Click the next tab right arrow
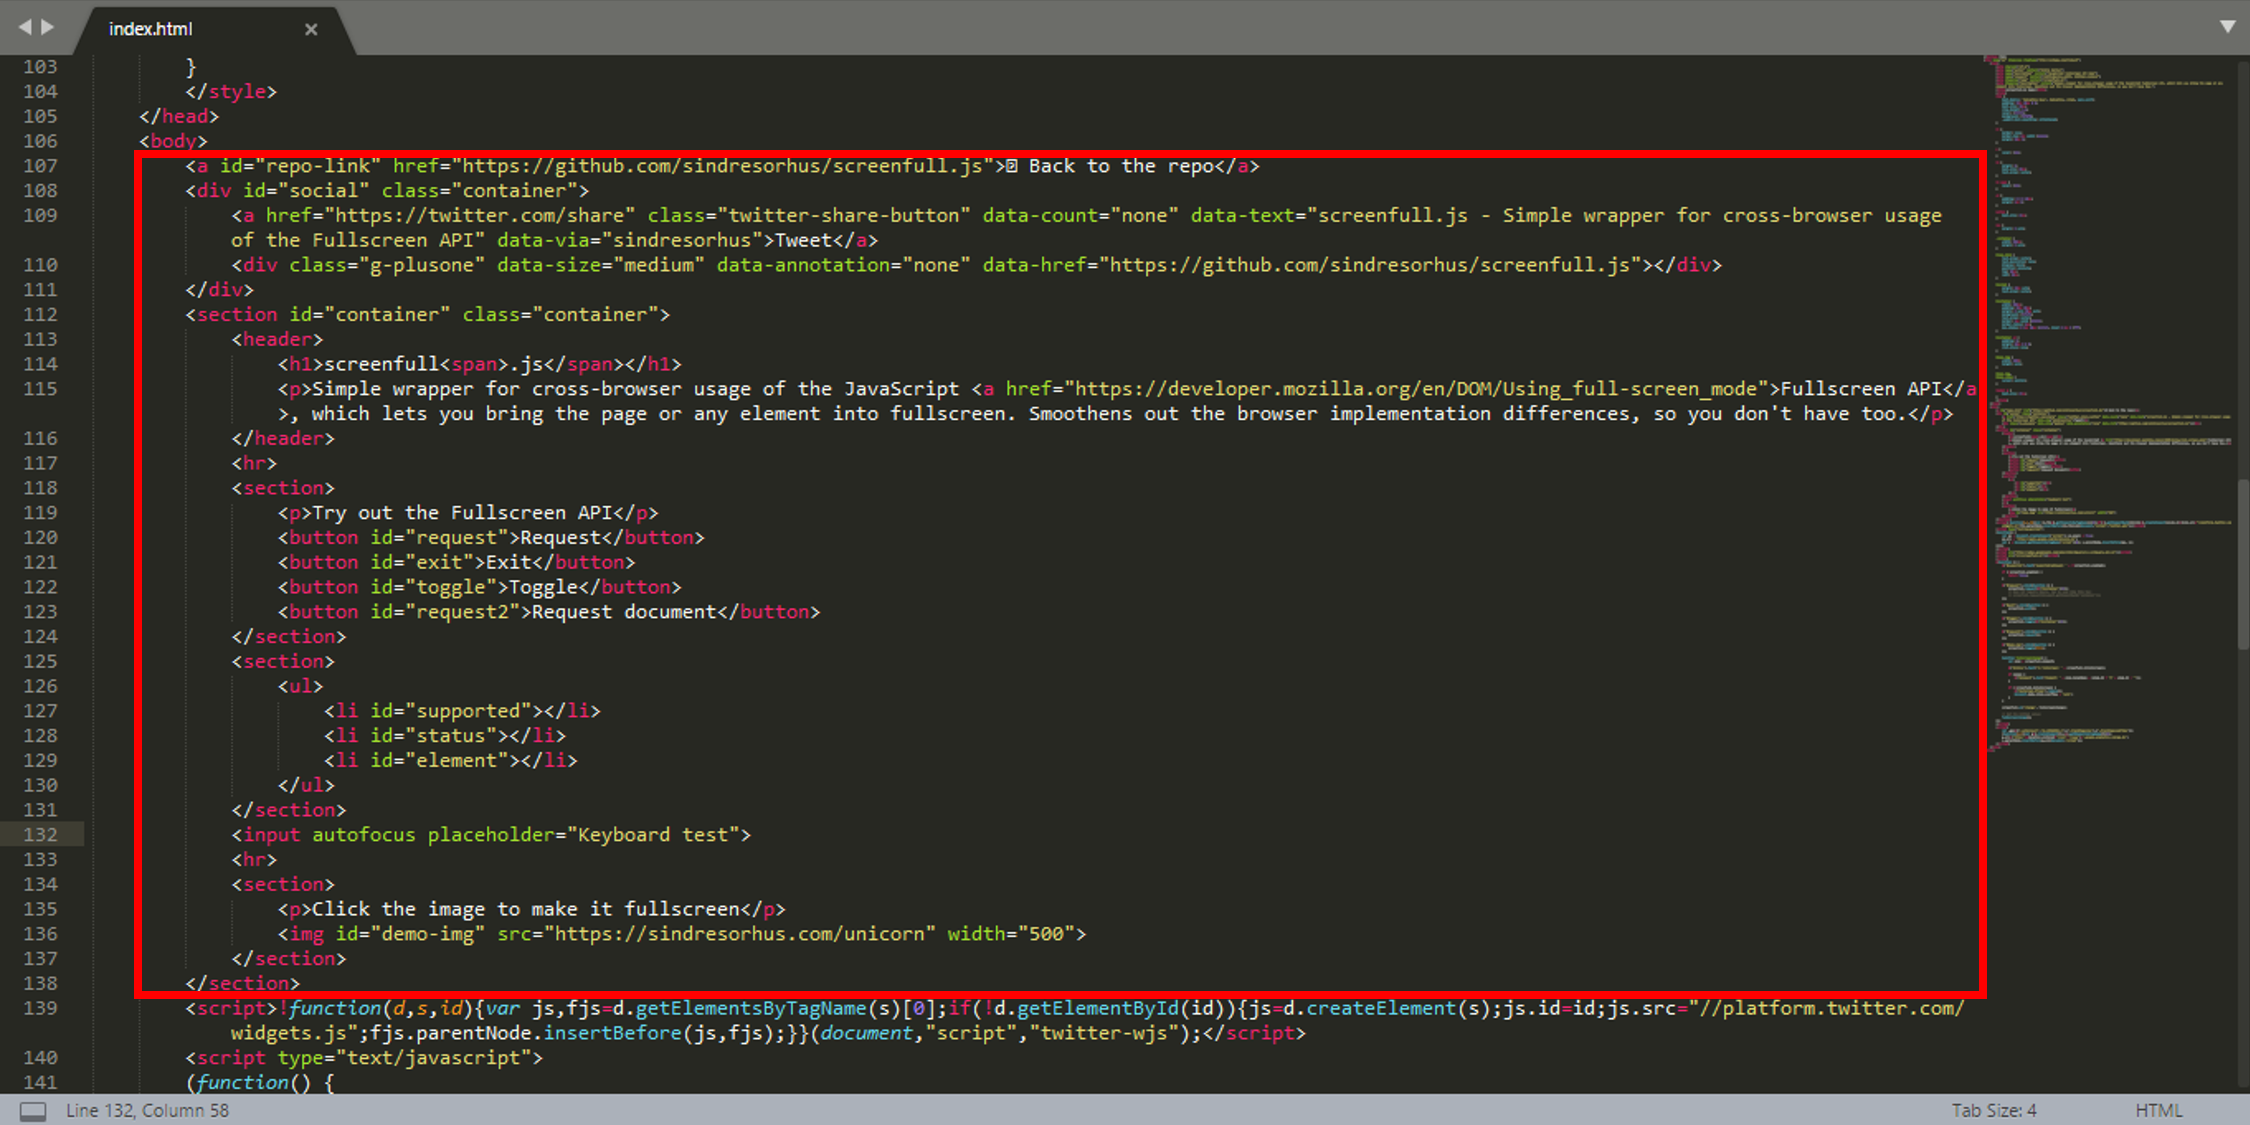 pyautogui.click(x=48, y=27)
